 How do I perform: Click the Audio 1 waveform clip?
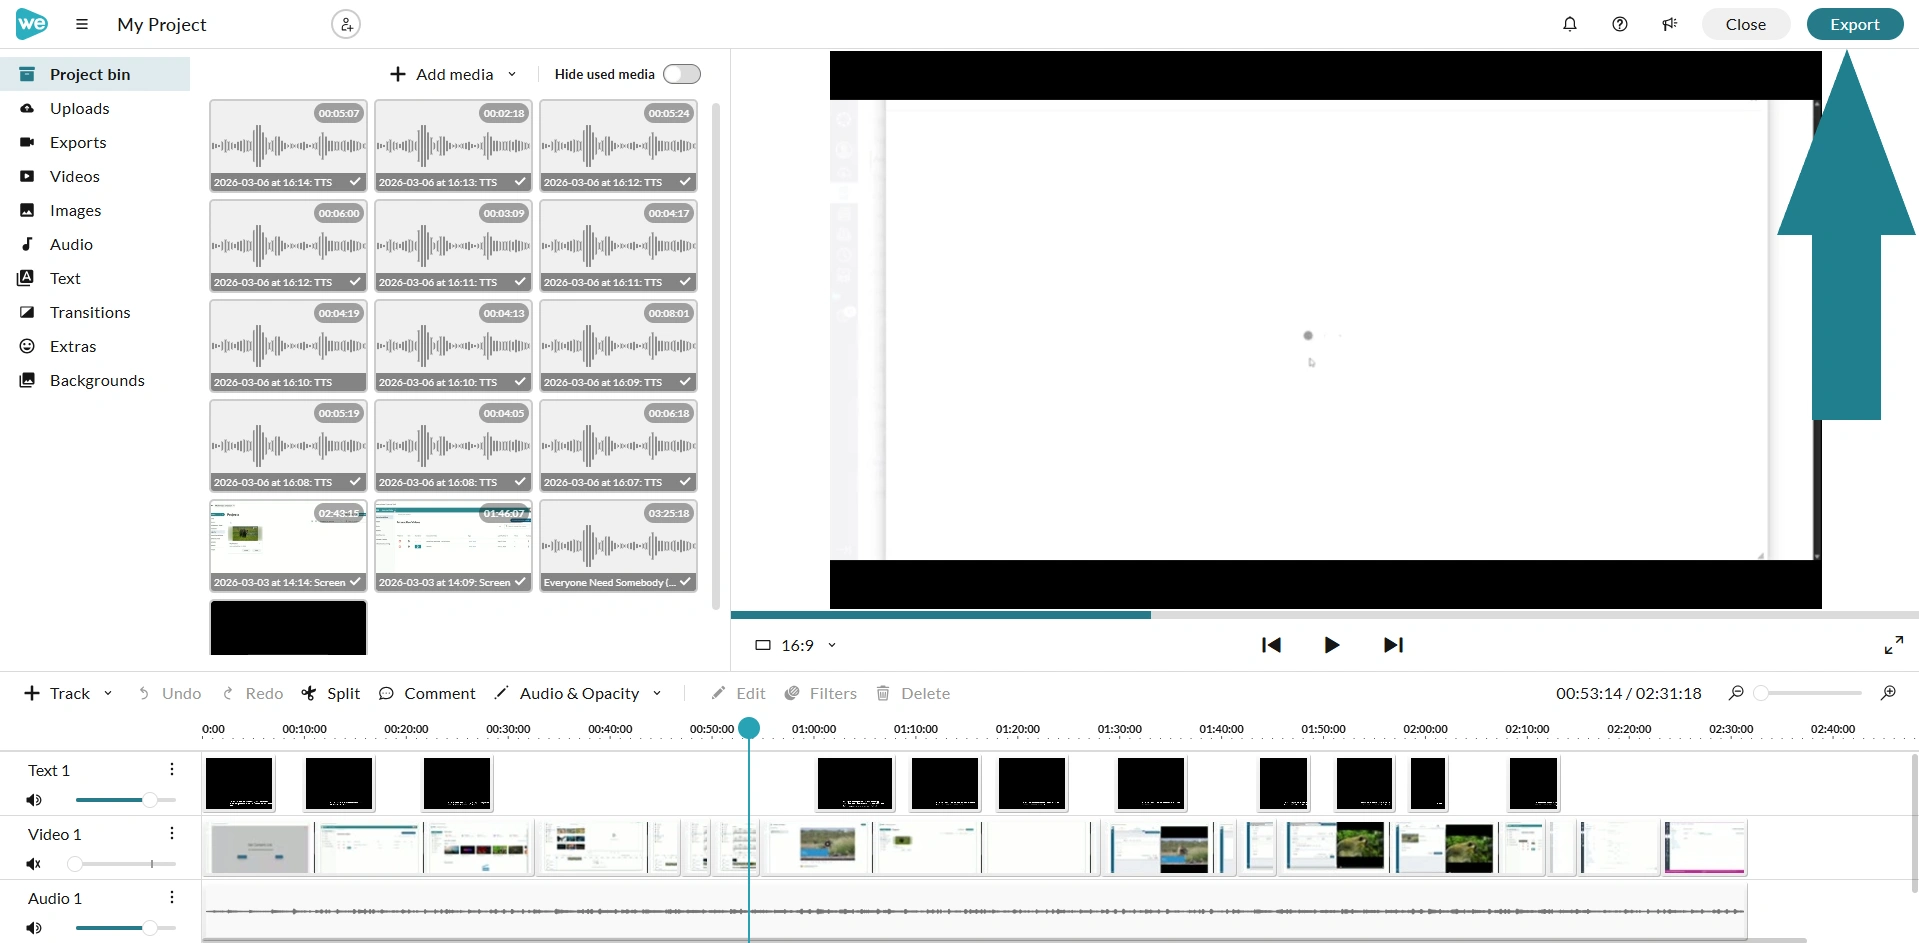click(x=975, y=911)
